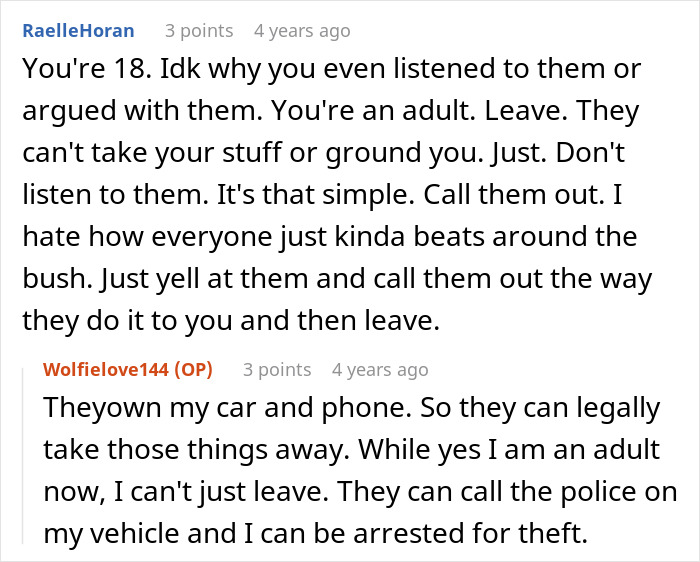
Task: Click the word "Idk" in RaelleHoran's comment
Action: pos(185,72)
